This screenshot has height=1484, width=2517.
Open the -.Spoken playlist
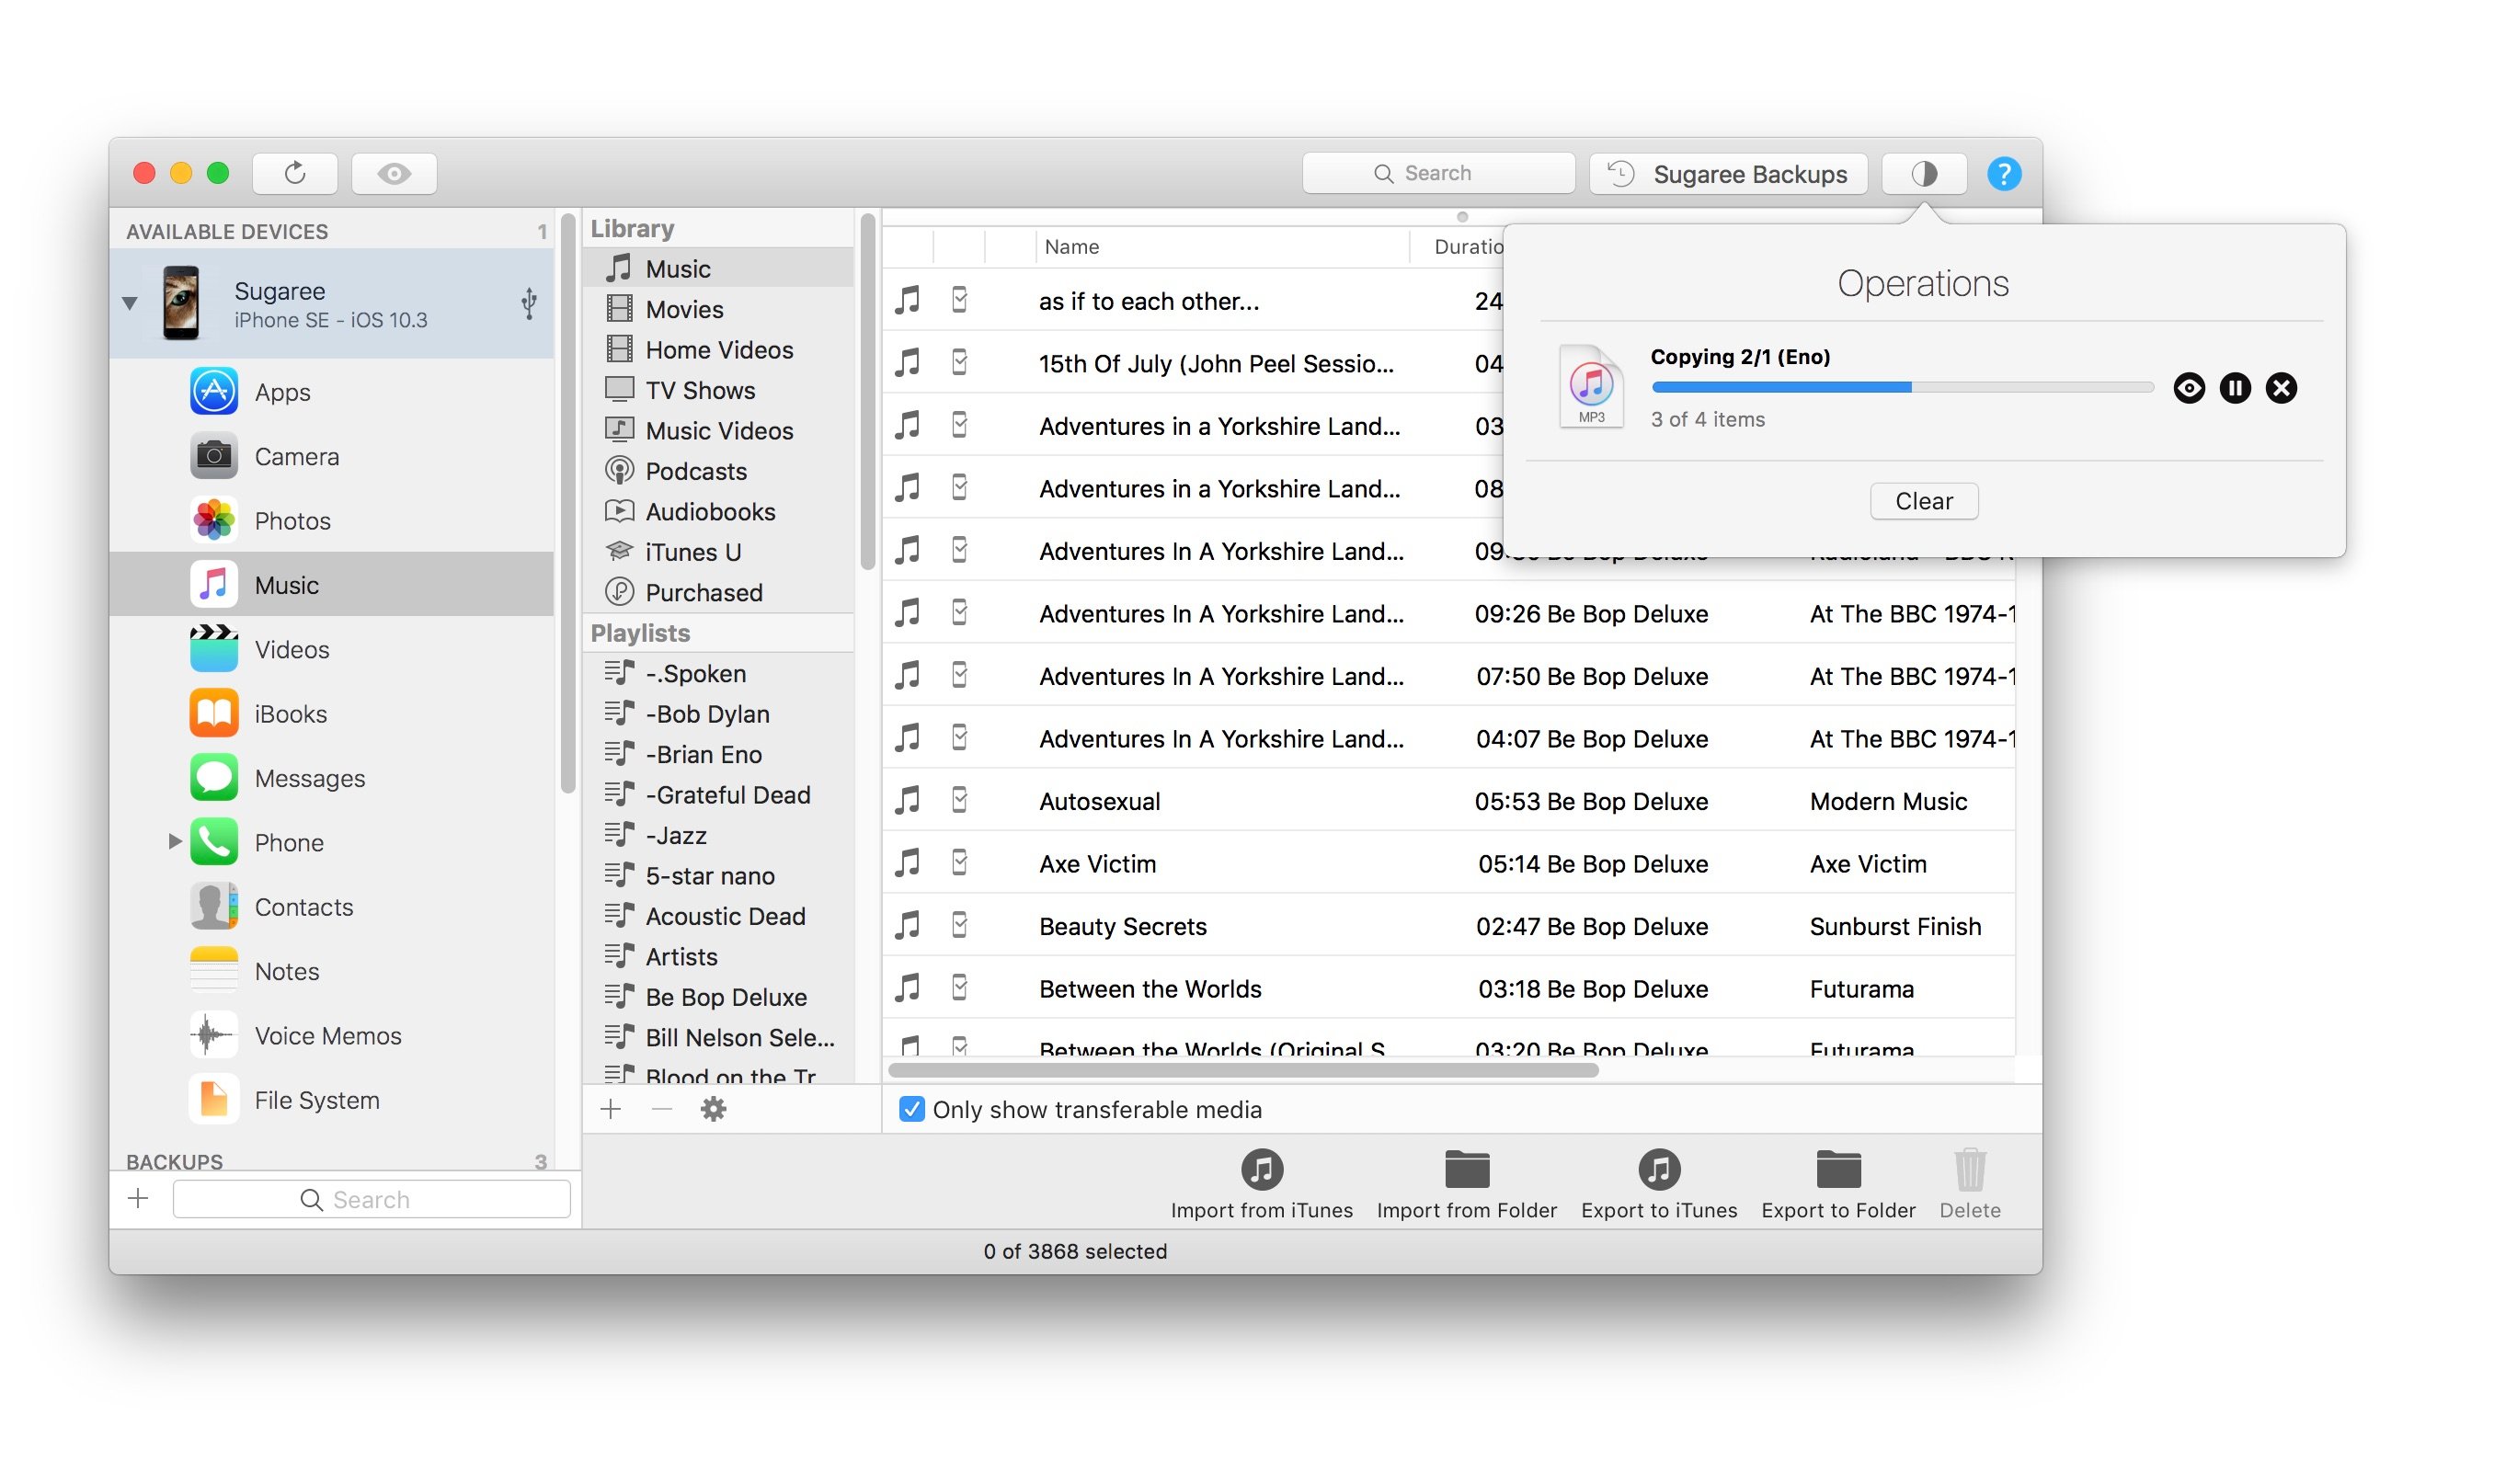718,673
